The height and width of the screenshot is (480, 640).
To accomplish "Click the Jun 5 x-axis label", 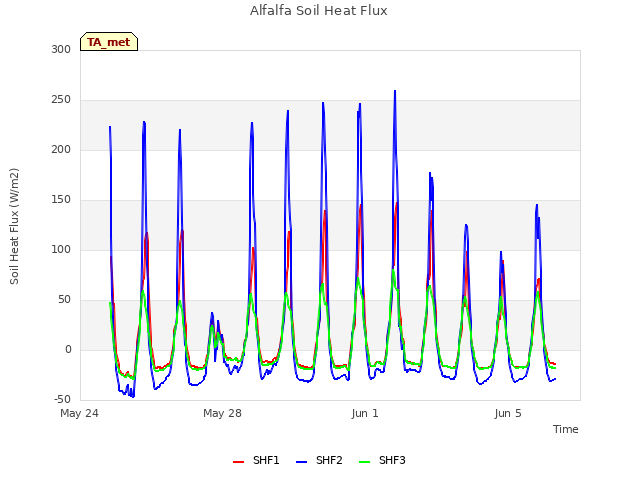I will (508, 413).
